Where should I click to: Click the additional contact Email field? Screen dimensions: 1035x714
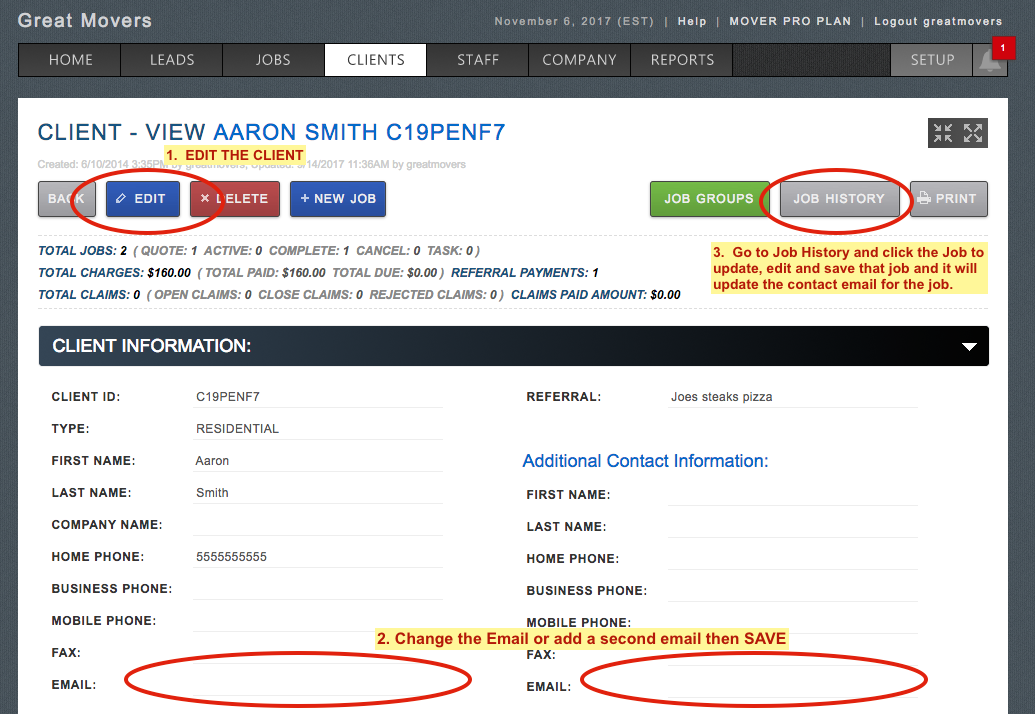coord(792,686)
